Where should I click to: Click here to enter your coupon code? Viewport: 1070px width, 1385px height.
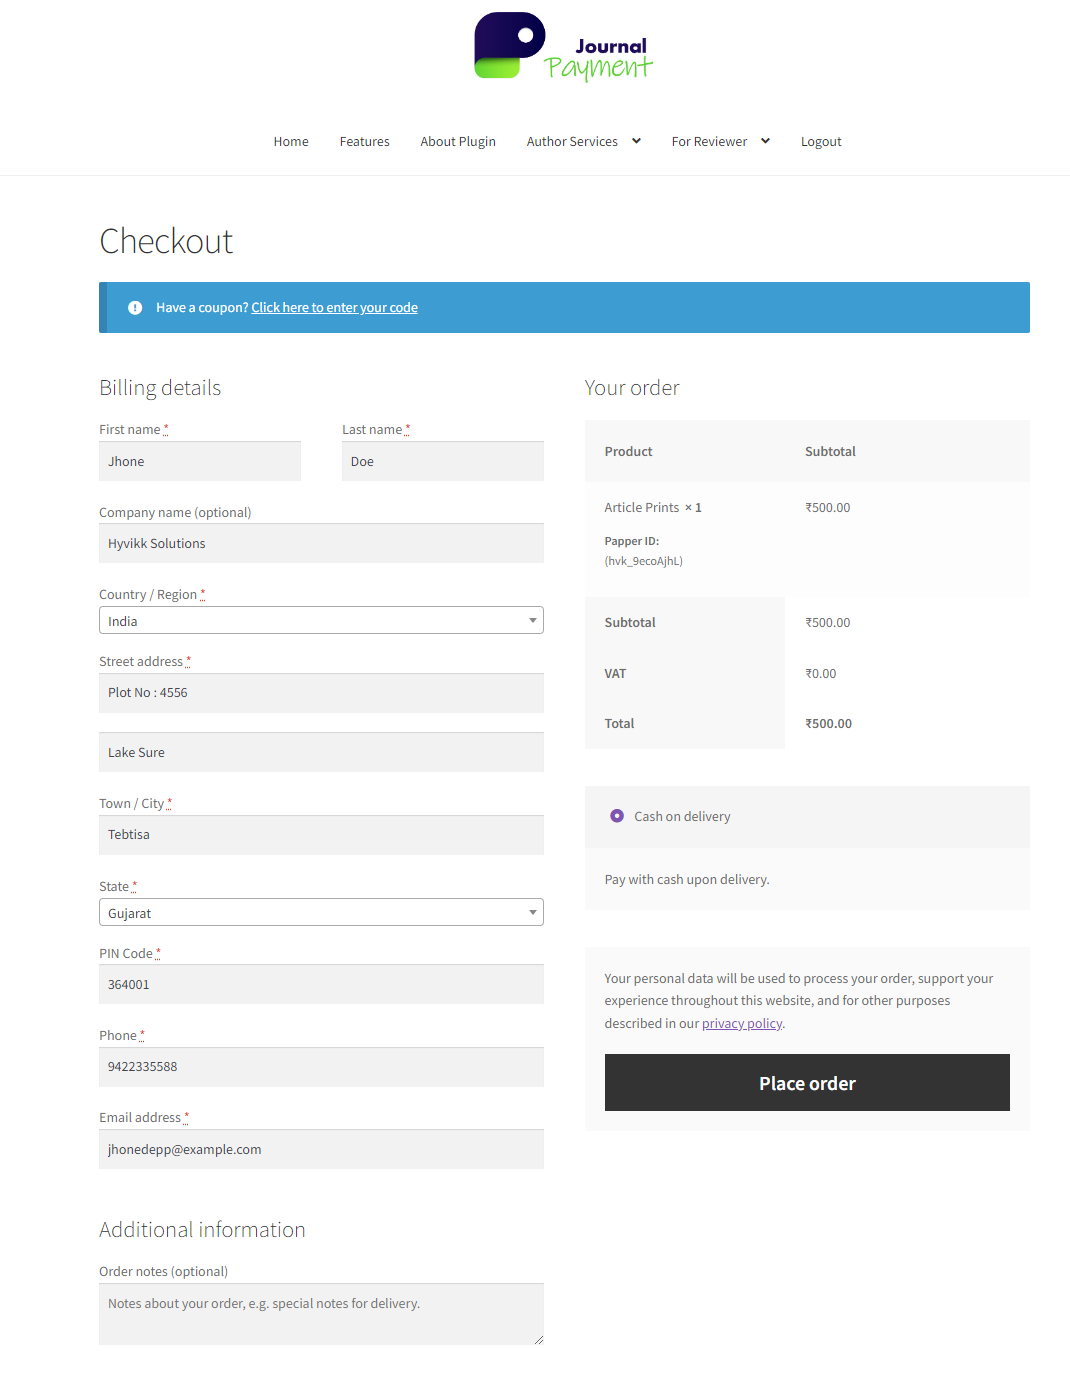pos(334,308)
